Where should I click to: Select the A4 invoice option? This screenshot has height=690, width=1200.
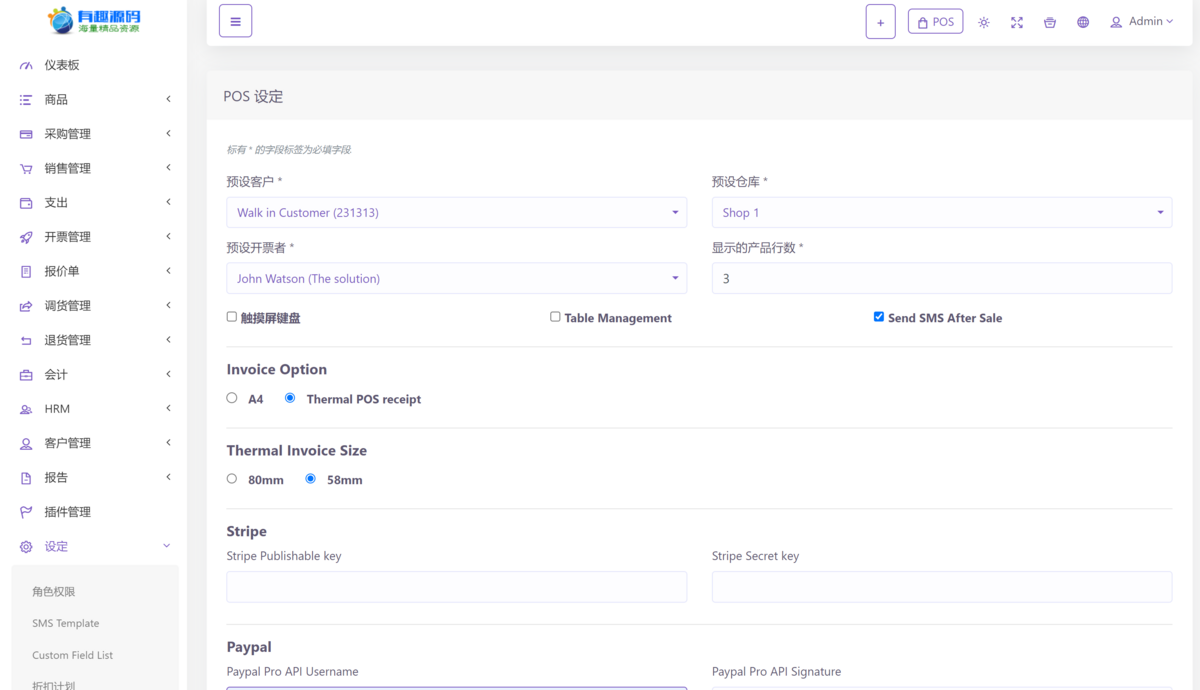[x=232, y=398]
